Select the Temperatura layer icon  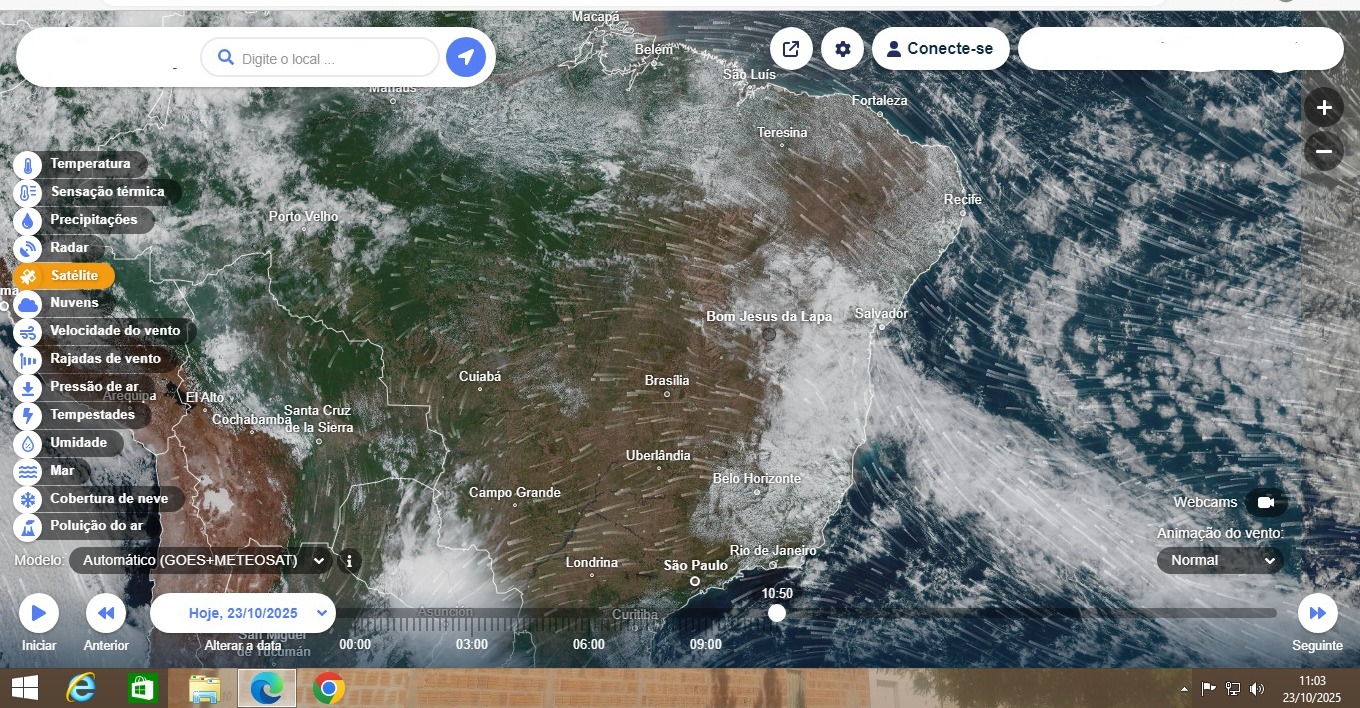[x=27, y=164]
